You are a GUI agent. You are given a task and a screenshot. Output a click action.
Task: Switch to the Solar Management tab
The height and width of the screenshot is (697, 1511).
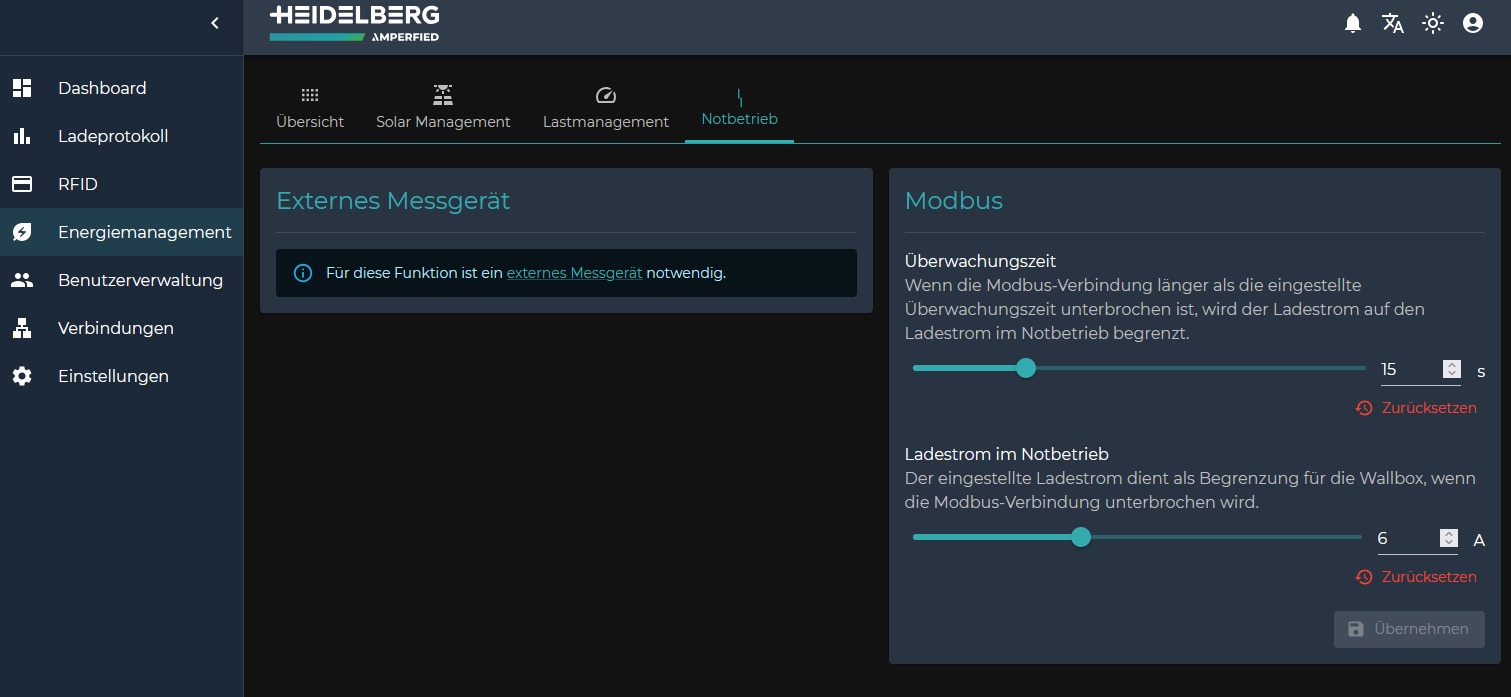coord(443,108)
